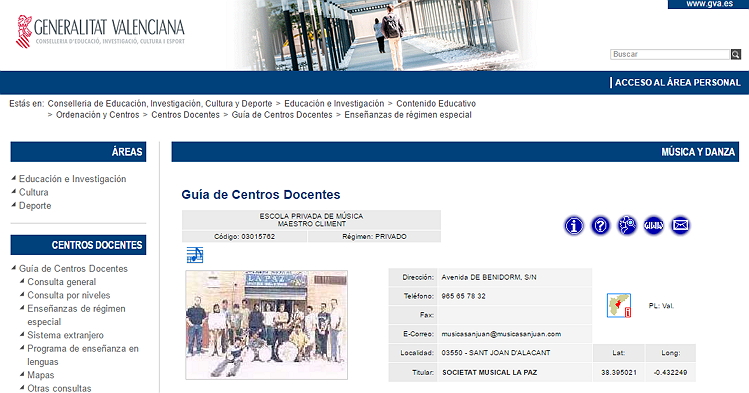Select Programa de enseñanza en lenguas
749x393 pixels.
coord(83,355)
